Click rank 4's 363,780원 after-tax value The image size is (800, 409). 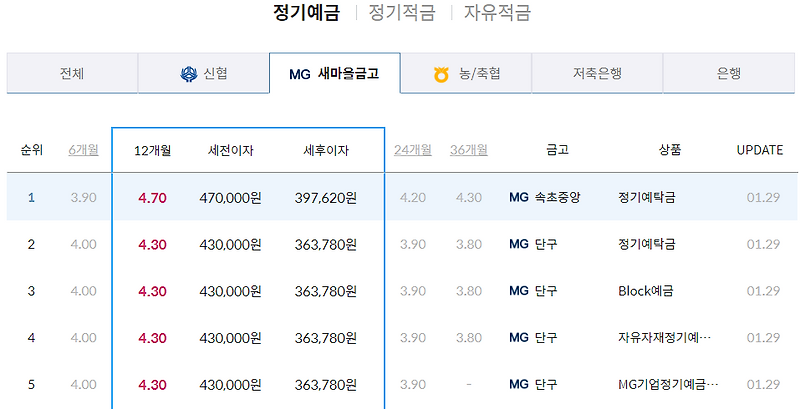pyautogui.click(x=326, y=338)
